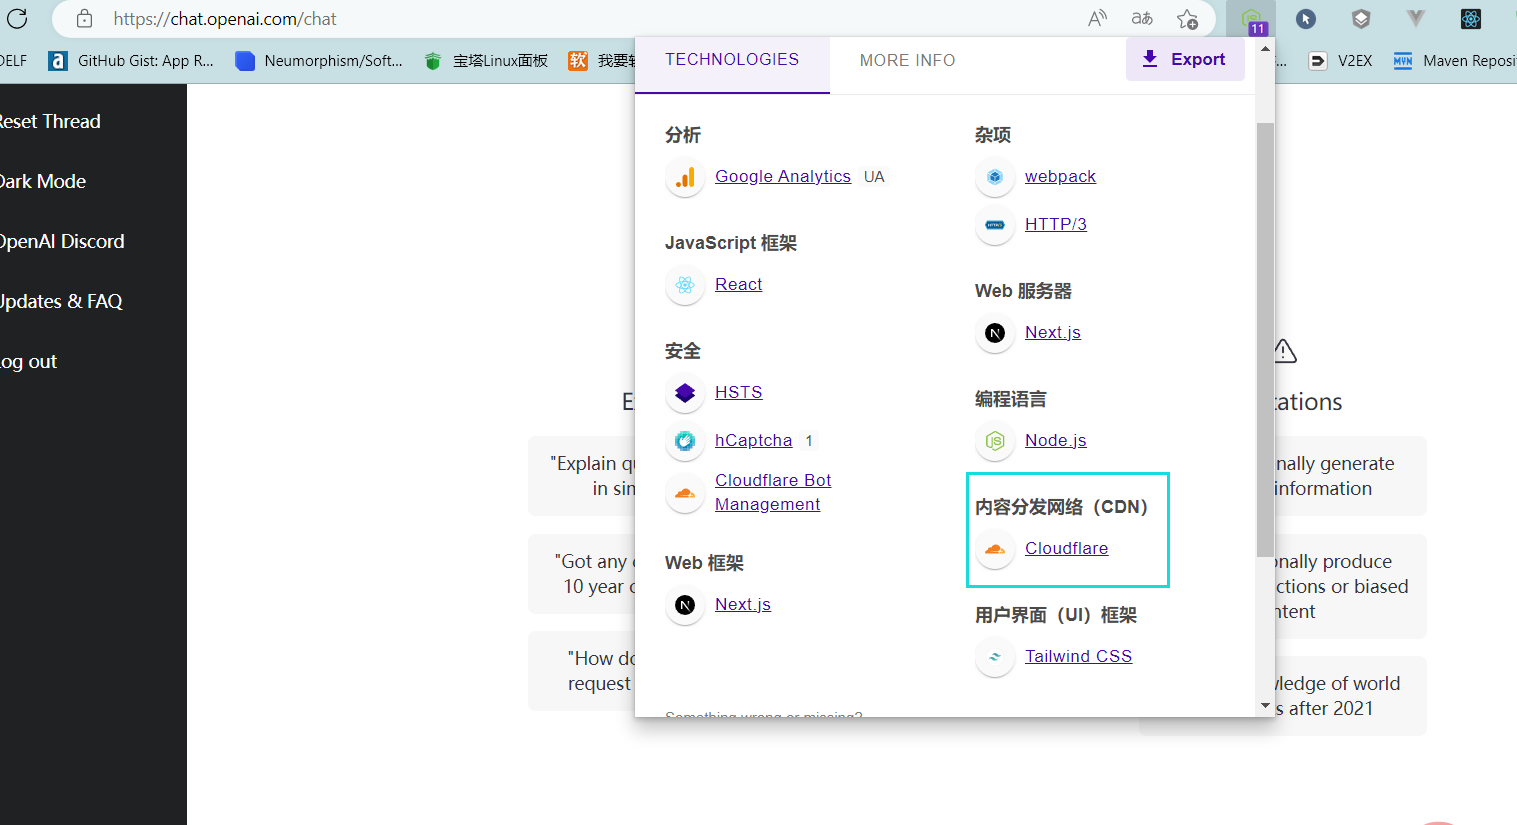1517x825 pixels.
Task: Click the webpack logo icon
Action: [x=995, y=177]
